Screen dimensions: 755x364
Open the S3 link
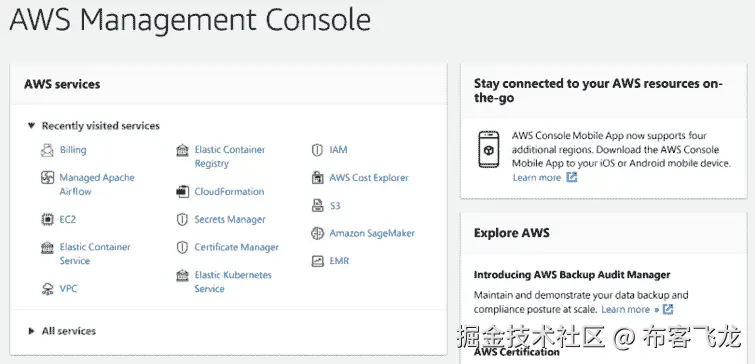click(x=335, y=206)
